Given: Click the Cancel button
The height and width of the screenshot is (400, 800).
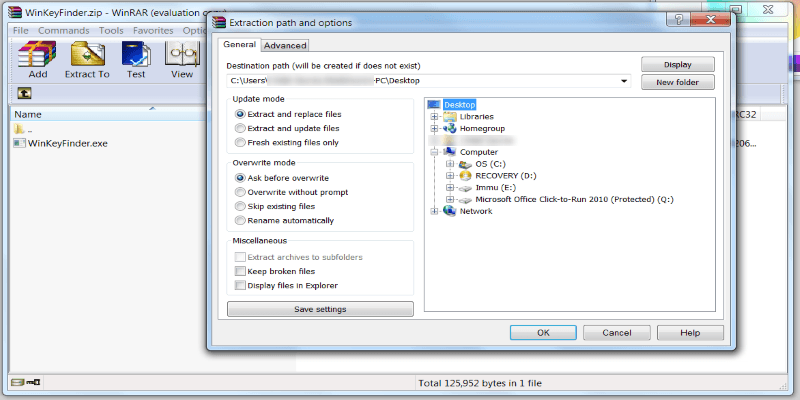Looking at the screenshot, I should [x=616, y=333].
